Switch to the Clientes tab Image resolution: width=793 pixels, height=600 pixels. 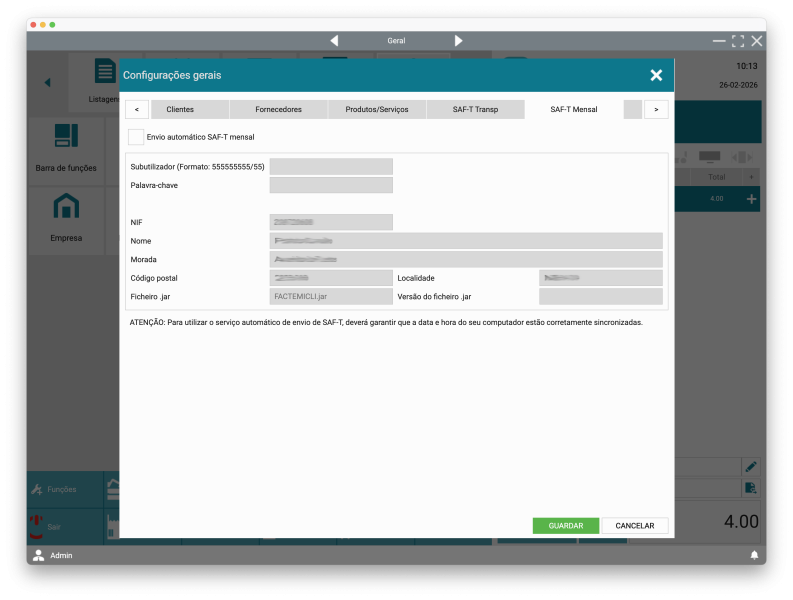click(180, 109)
